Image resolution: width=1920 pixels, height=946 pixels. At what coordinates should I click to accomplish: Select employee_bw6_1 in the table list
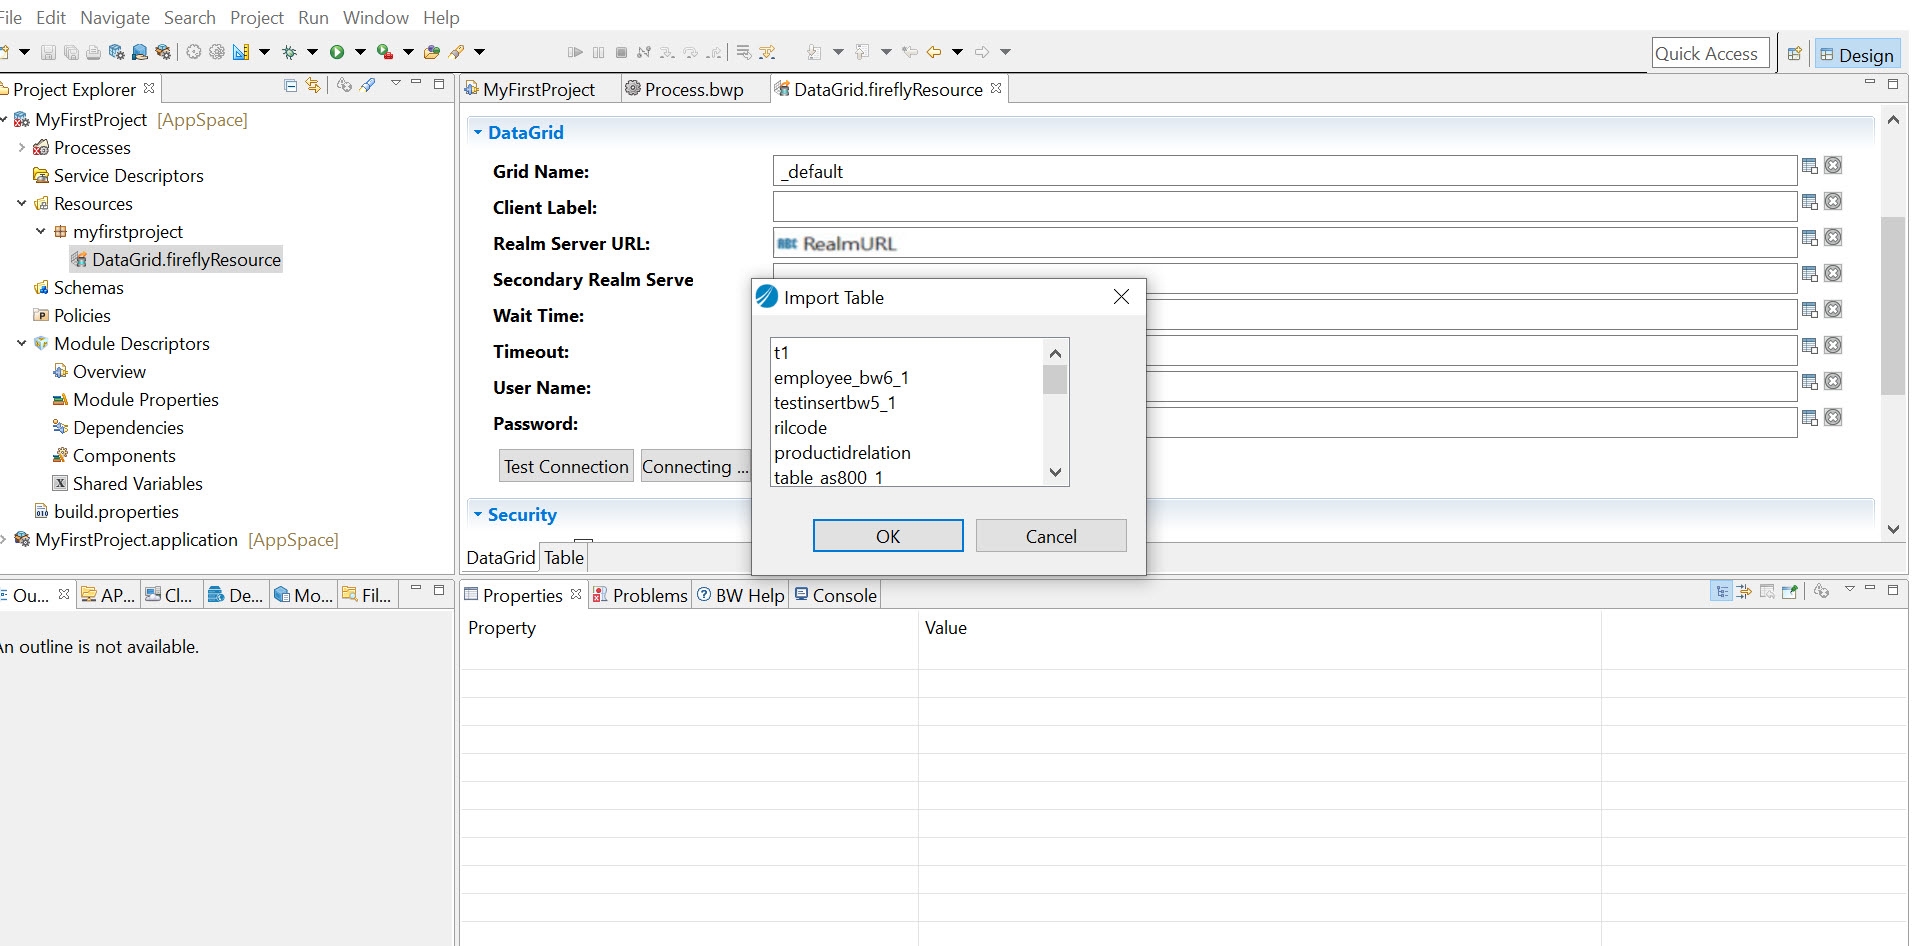[x=841, y=378]
